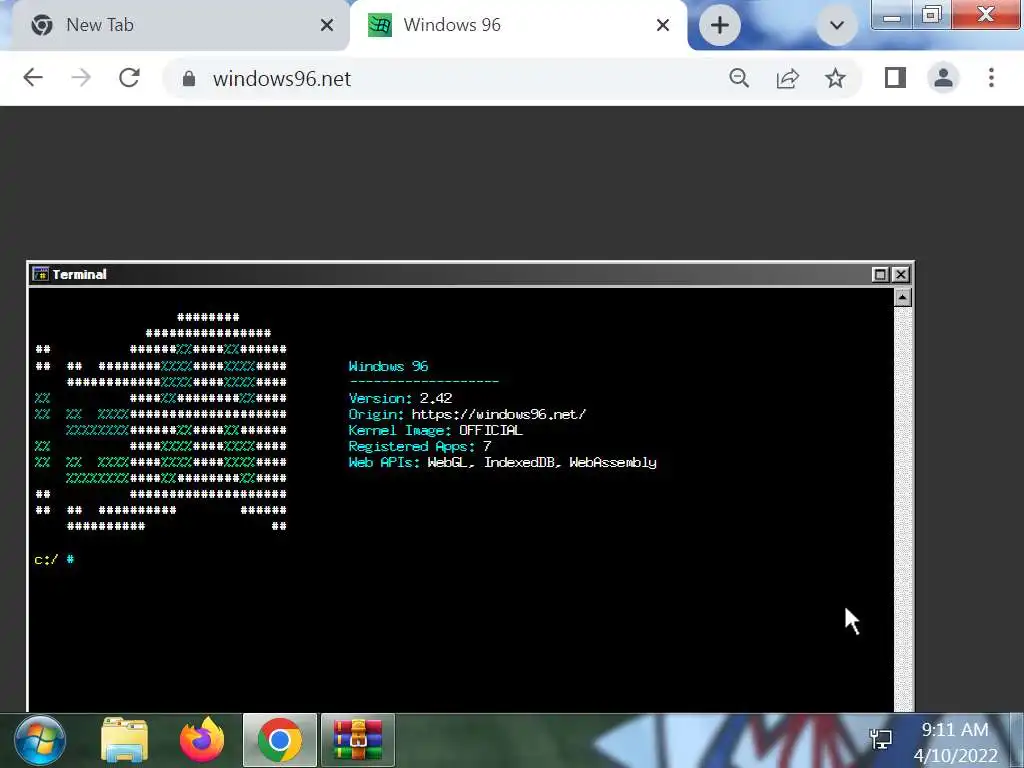Bookmark this page with the star icon
This screenshot has width=1024, height=768.
pos(835,78)
